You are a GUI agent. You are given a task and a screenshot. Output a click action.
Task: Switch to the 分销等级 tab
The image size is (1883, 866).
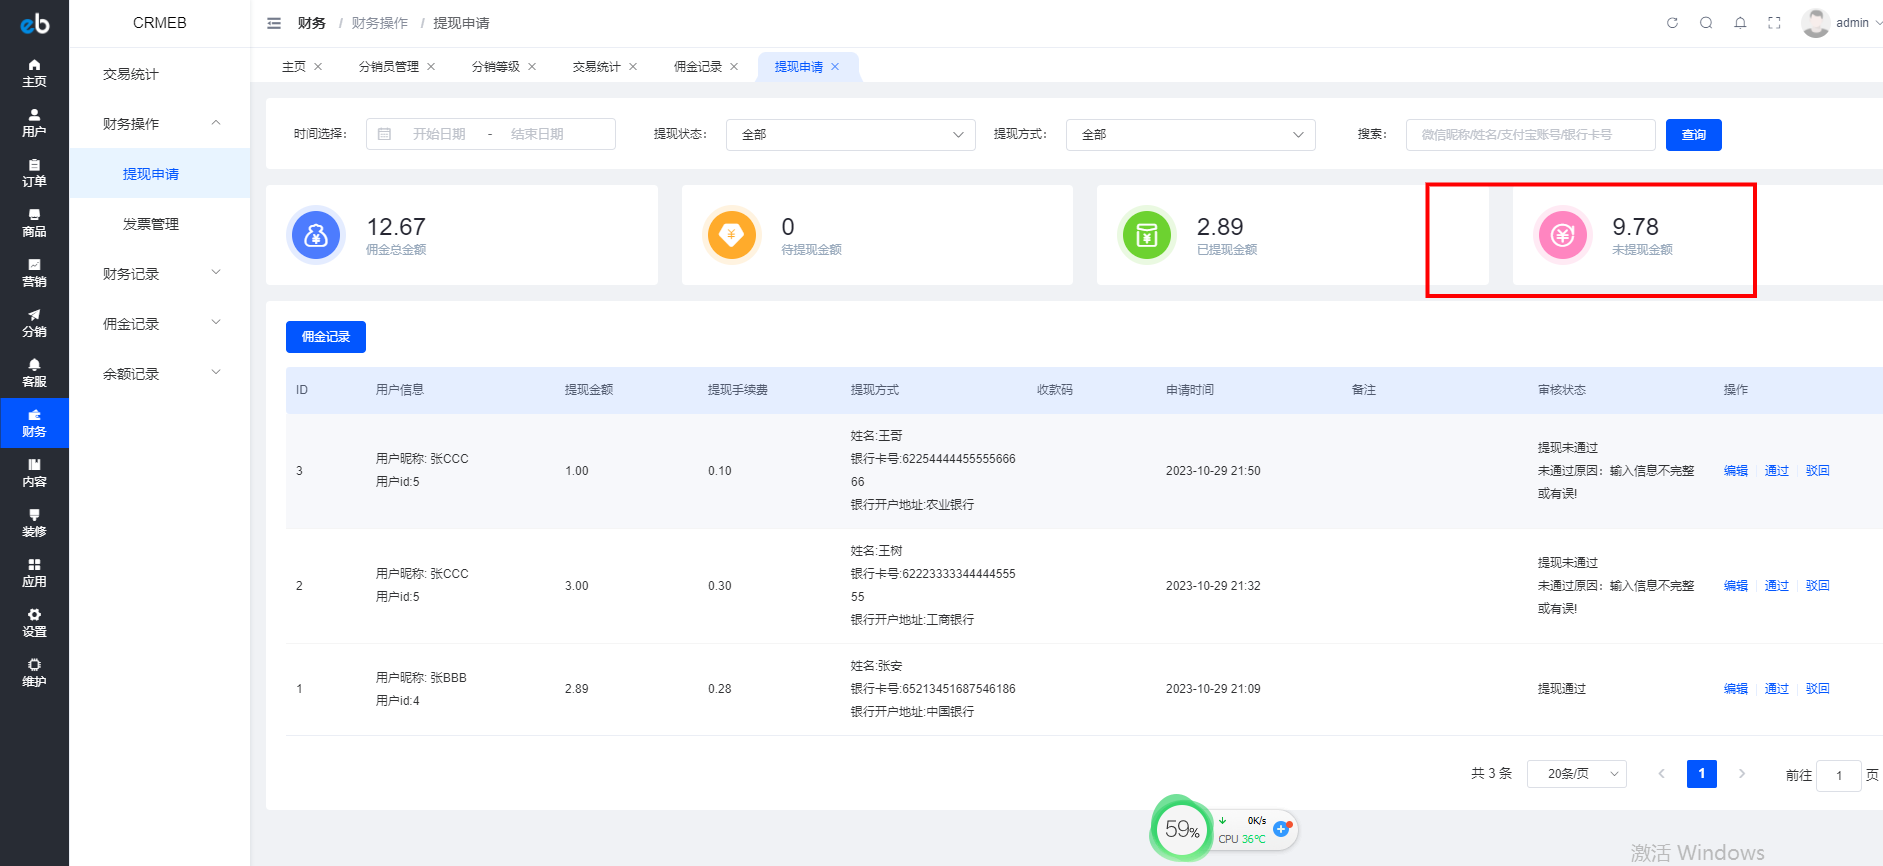[496, 67]
